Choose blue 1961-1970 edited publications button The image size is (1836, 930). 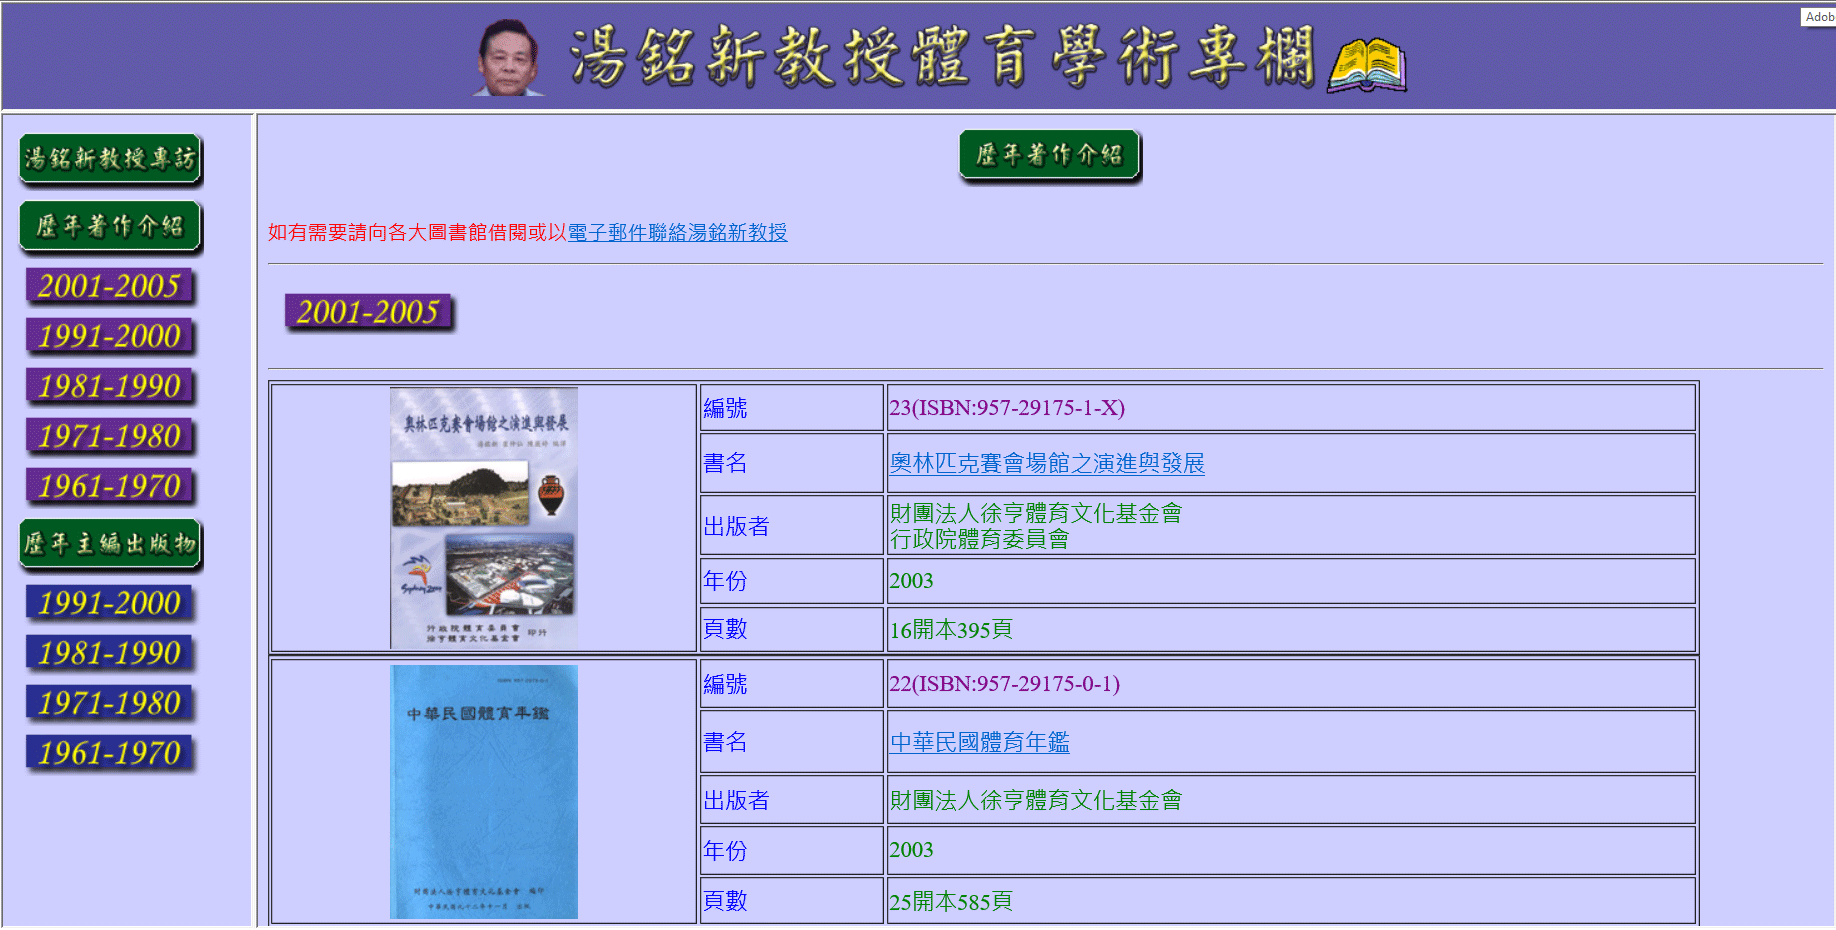click(110, 754)
